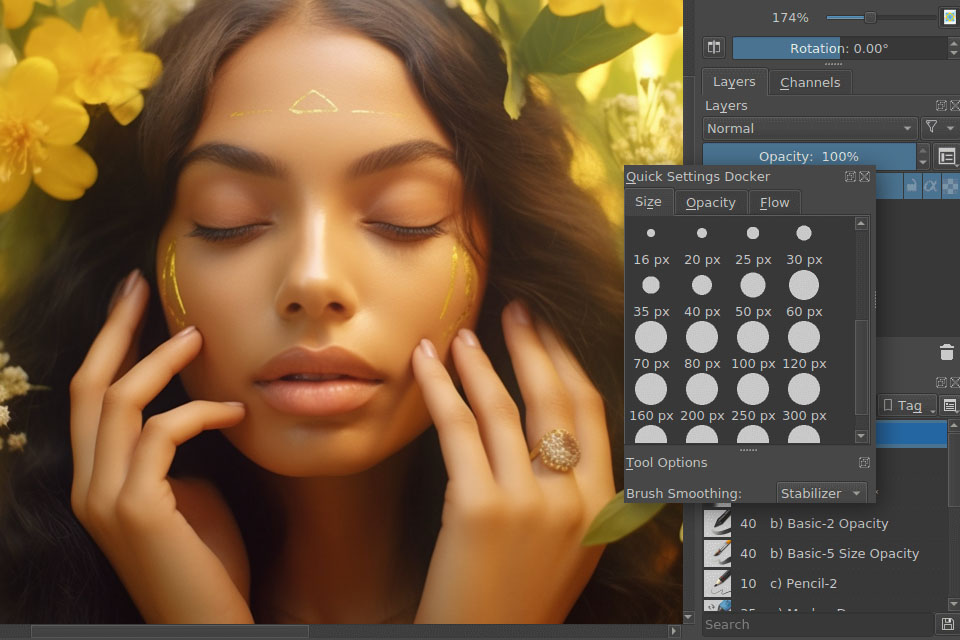Click the size list scroll-up arrow
Image resolution: width=960 pixels, height=640 pixels.
pyautogui.click(x=861, y=224)
